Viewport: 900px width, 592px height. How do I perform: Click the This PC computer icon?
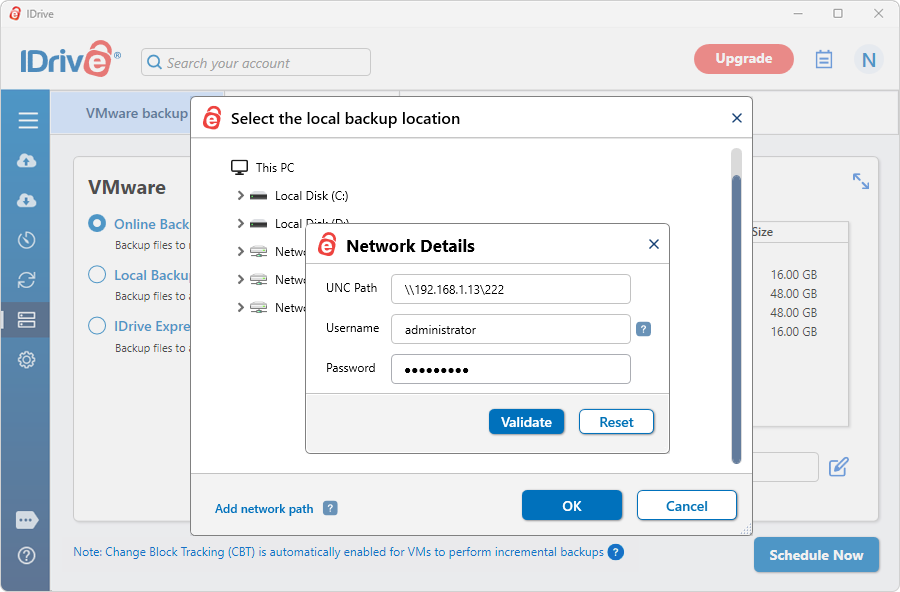coord(239,167)
